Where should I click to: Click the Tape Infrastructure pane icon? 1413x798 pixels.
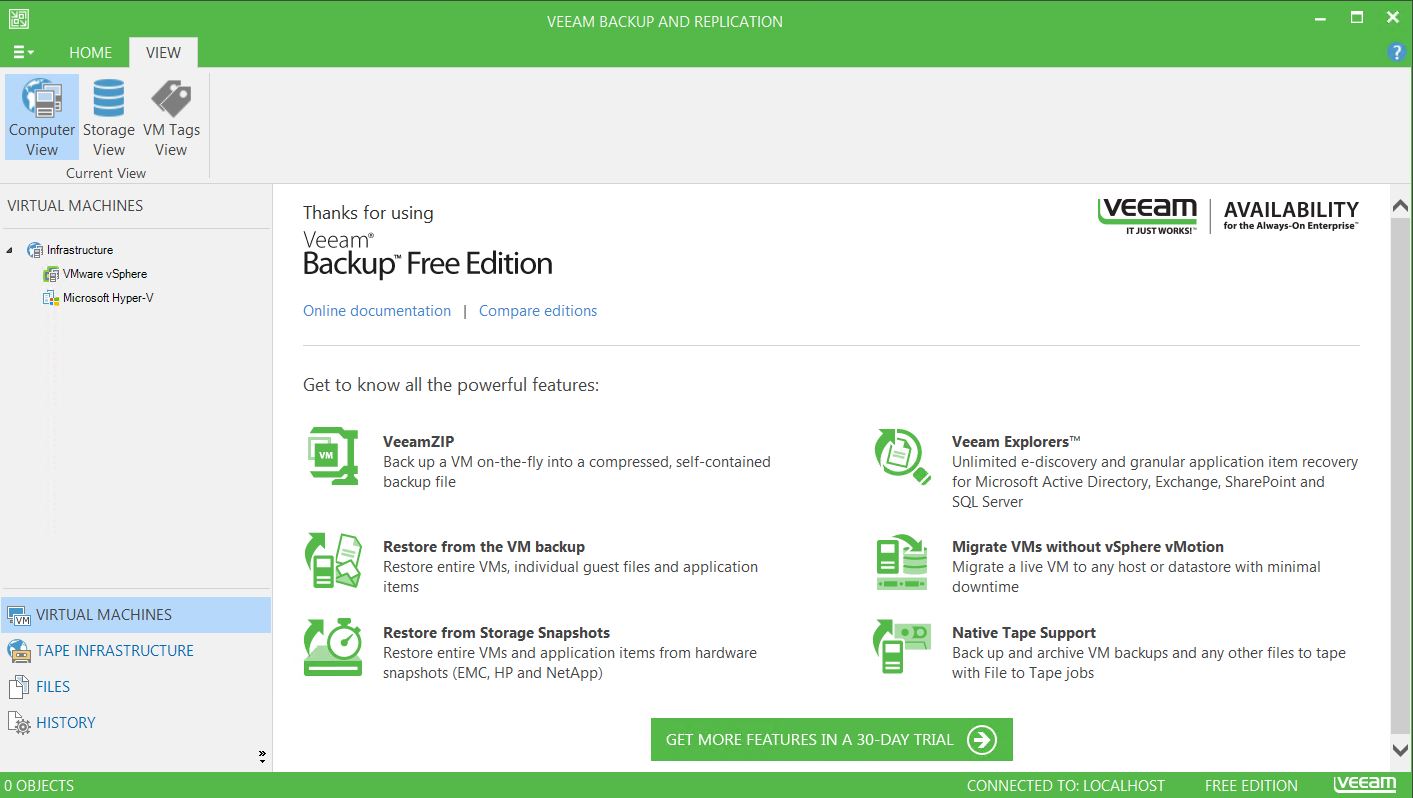pyautogui.click(x=19, y=651)
